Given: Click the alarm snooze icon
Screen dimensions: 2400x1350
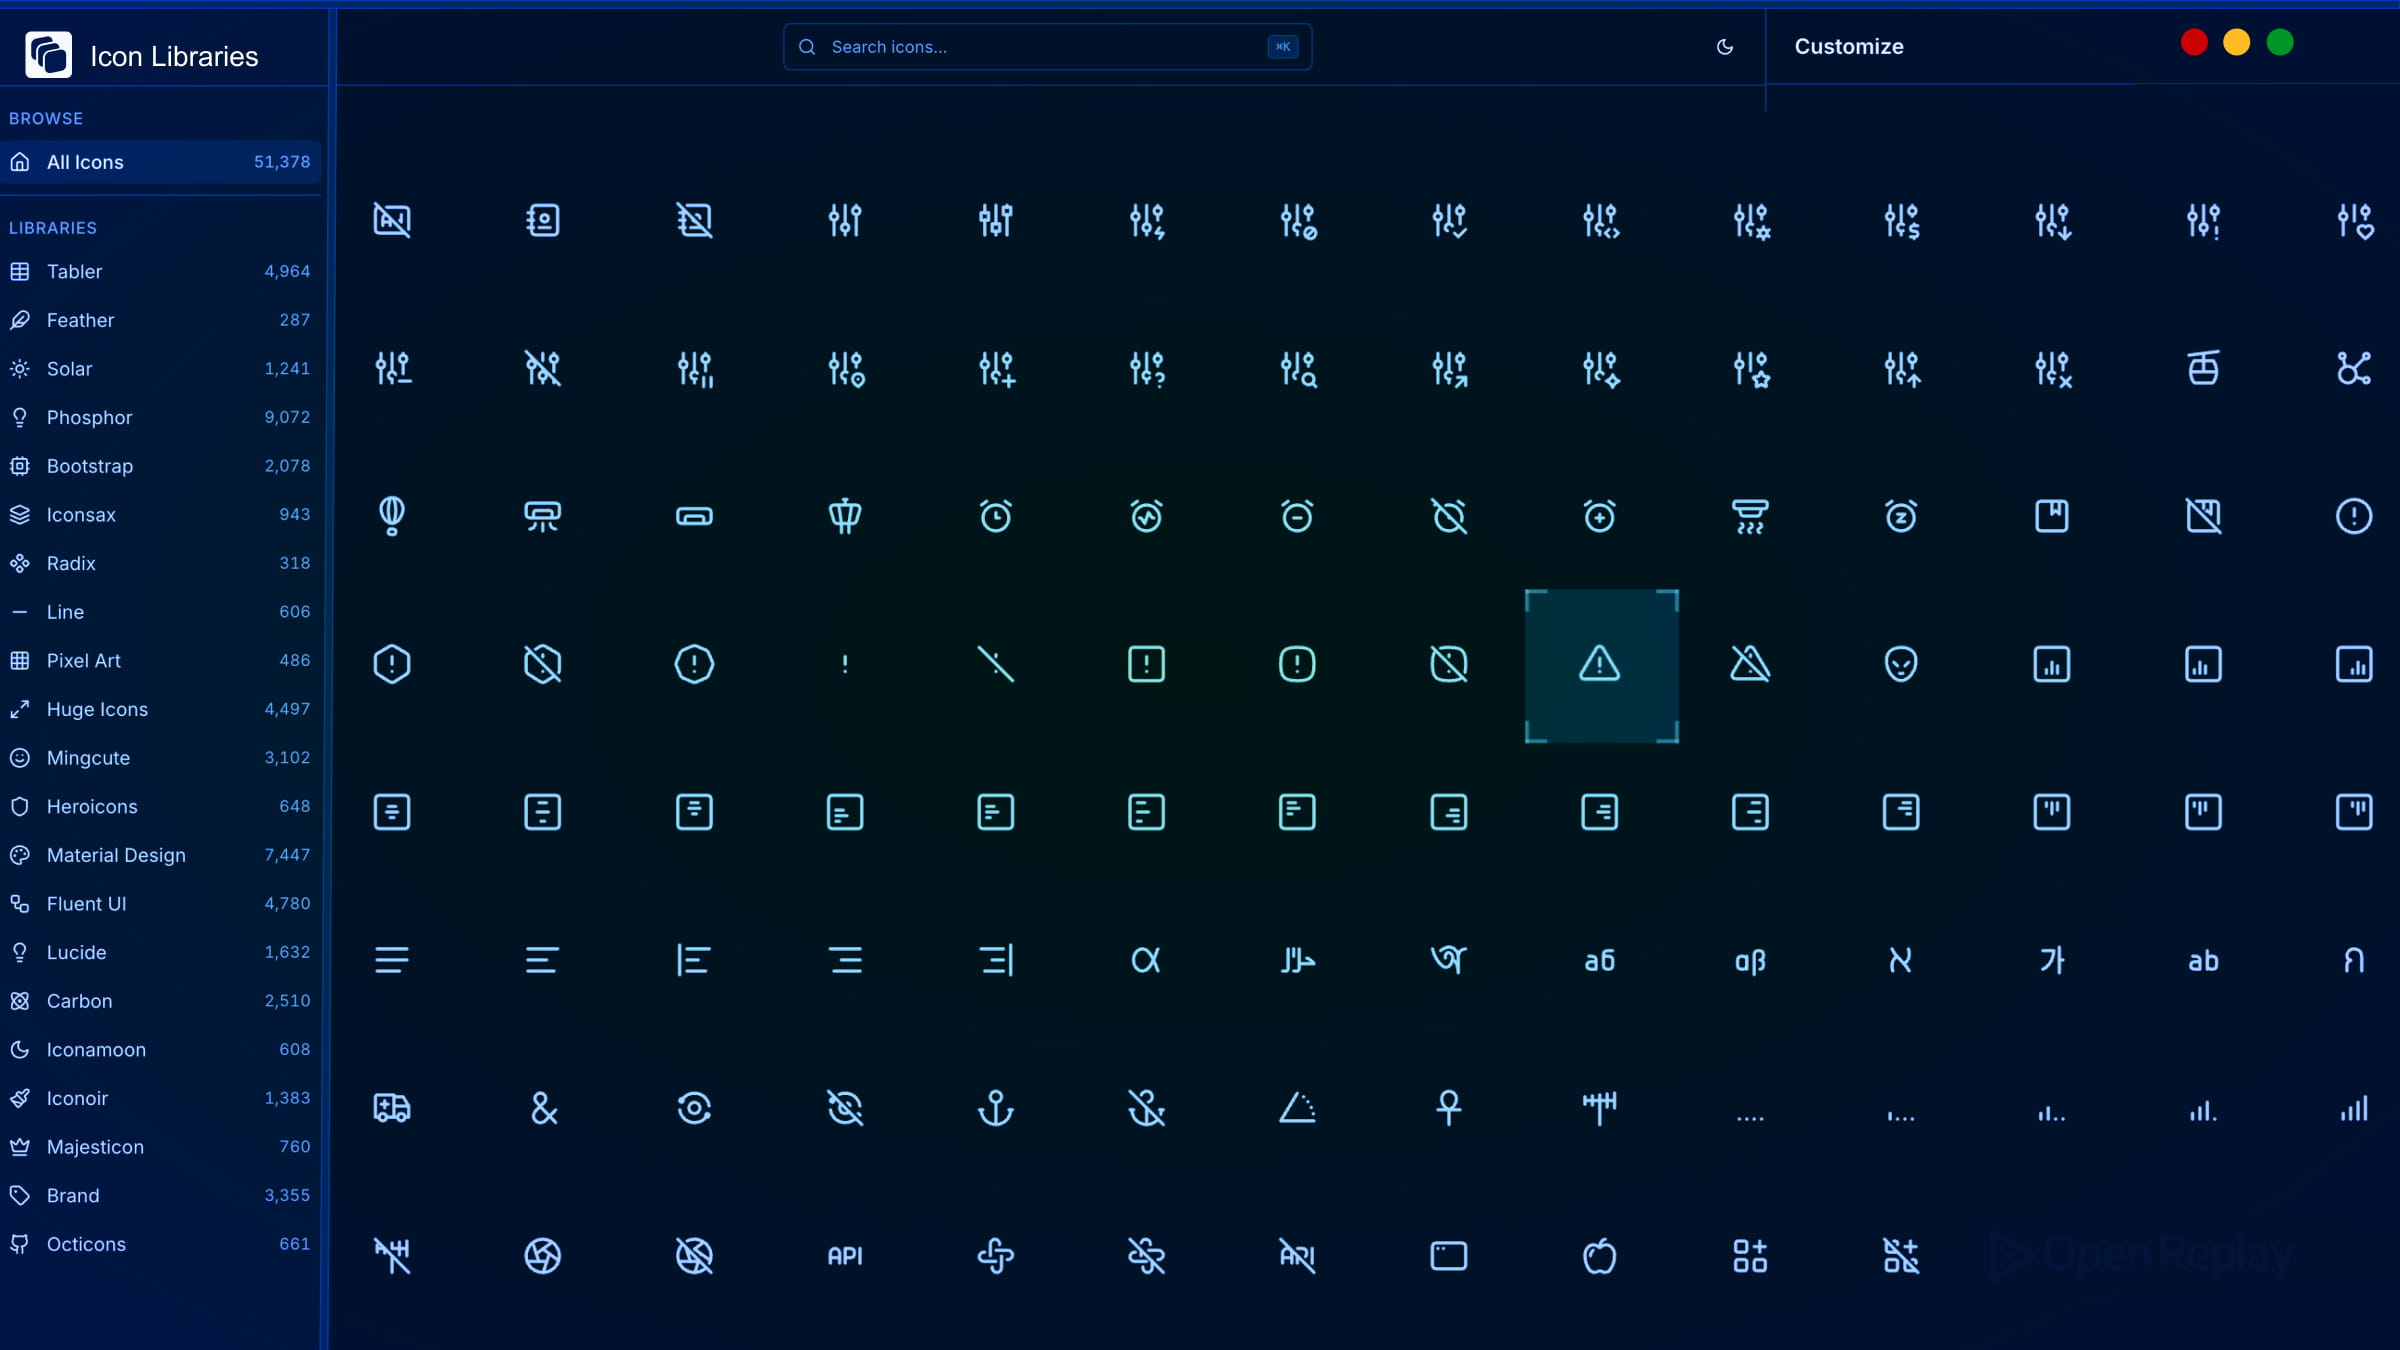Looking at the screenshot, I should (x=1901, y=516).
